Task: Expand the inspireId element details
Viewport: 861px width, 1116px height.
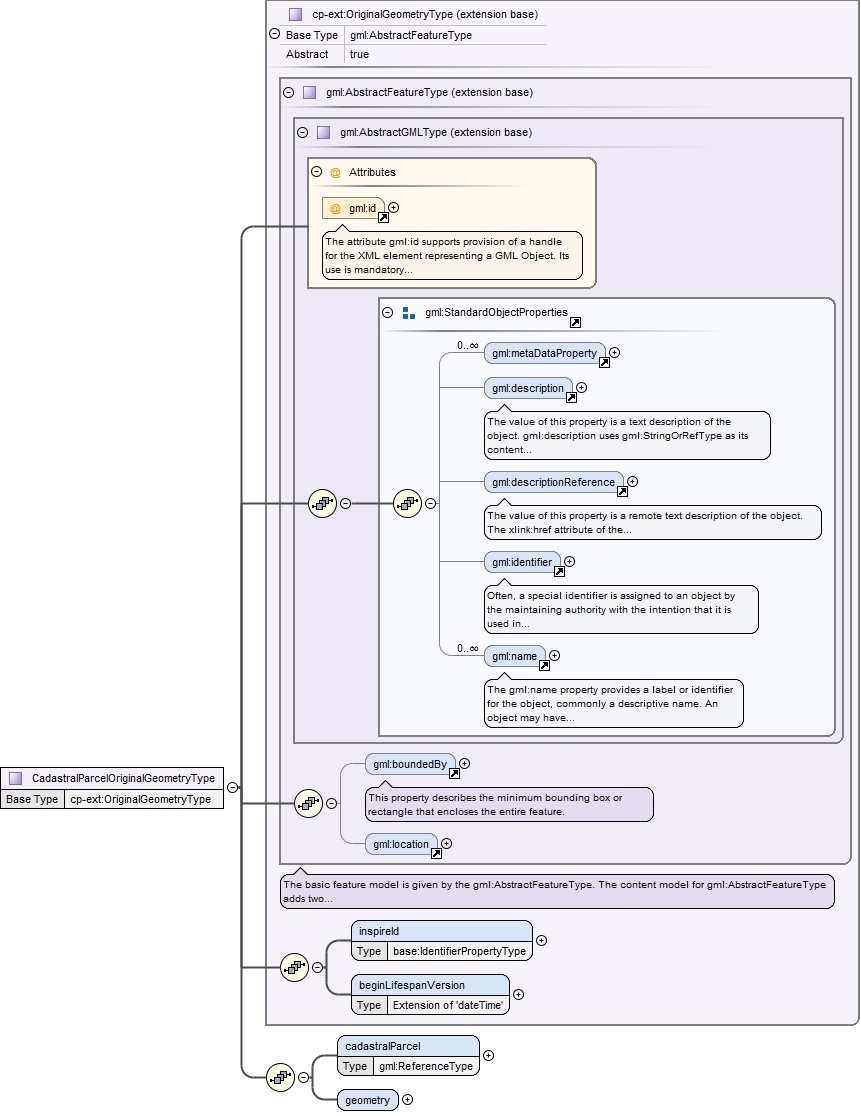Action: point(542,940)
